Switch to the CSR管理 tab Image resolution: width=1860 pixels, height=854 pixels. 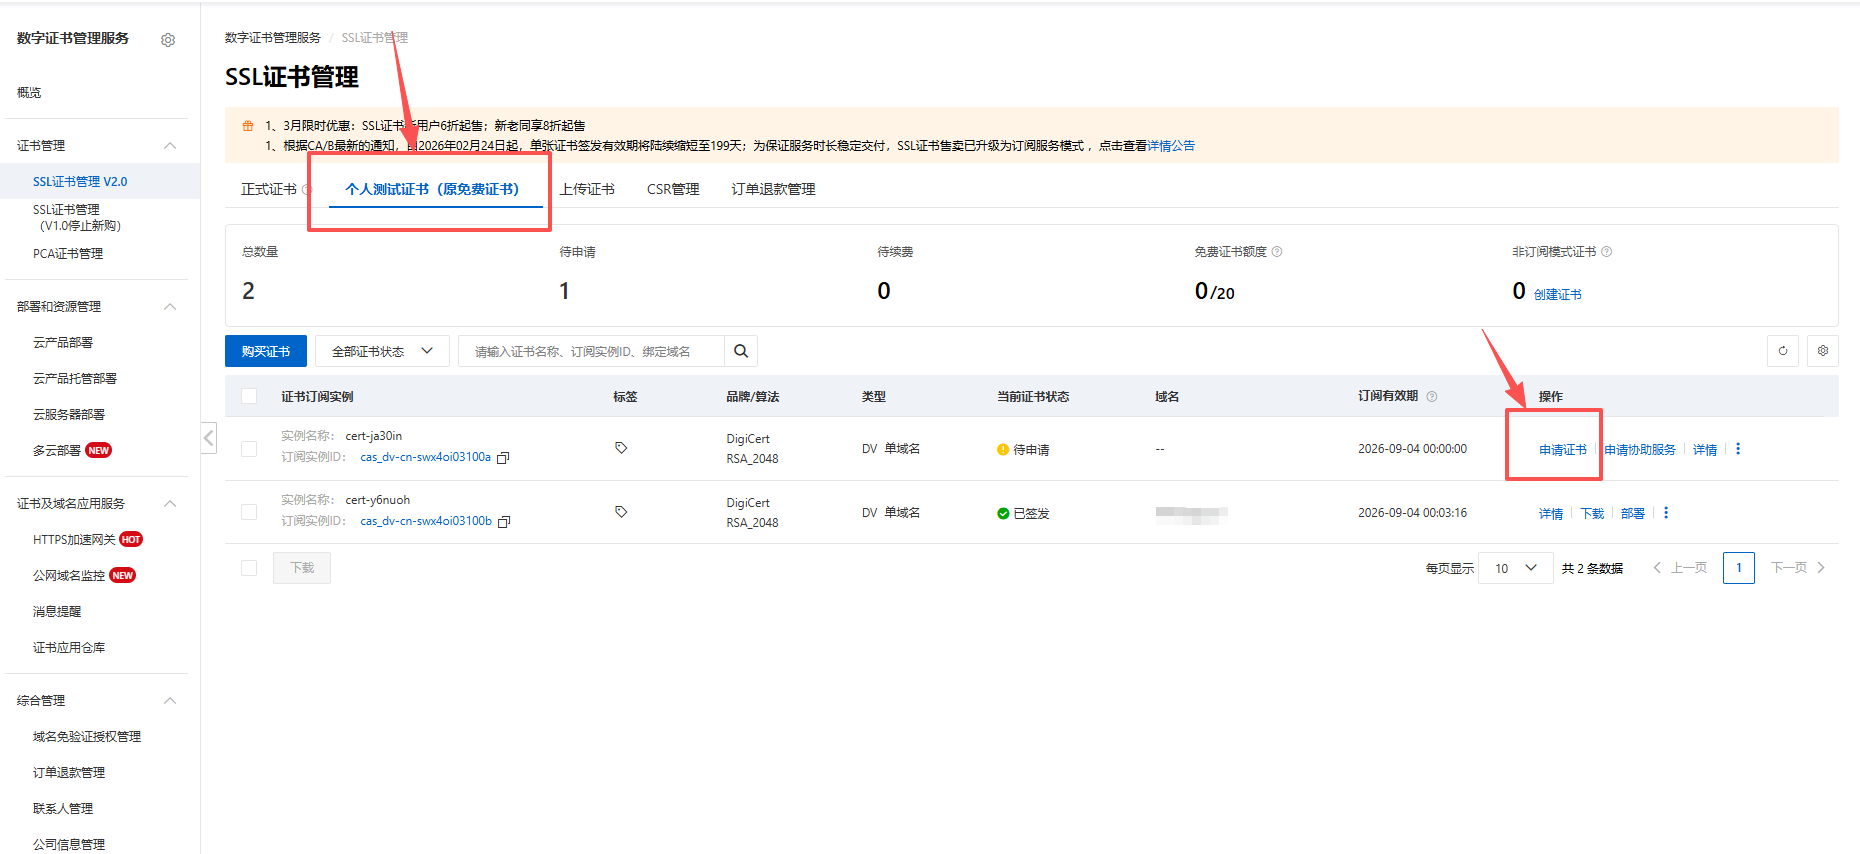pos(673,189)
